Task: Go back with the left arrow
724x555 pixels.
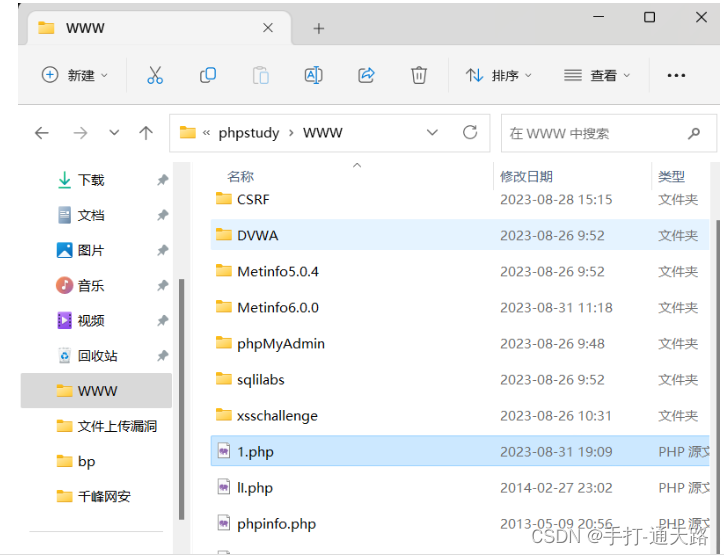Action: [42, 133]
